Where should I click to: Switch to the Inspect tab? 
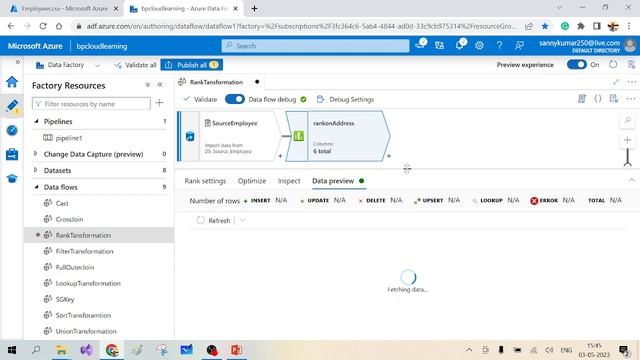tap(289, 181)
